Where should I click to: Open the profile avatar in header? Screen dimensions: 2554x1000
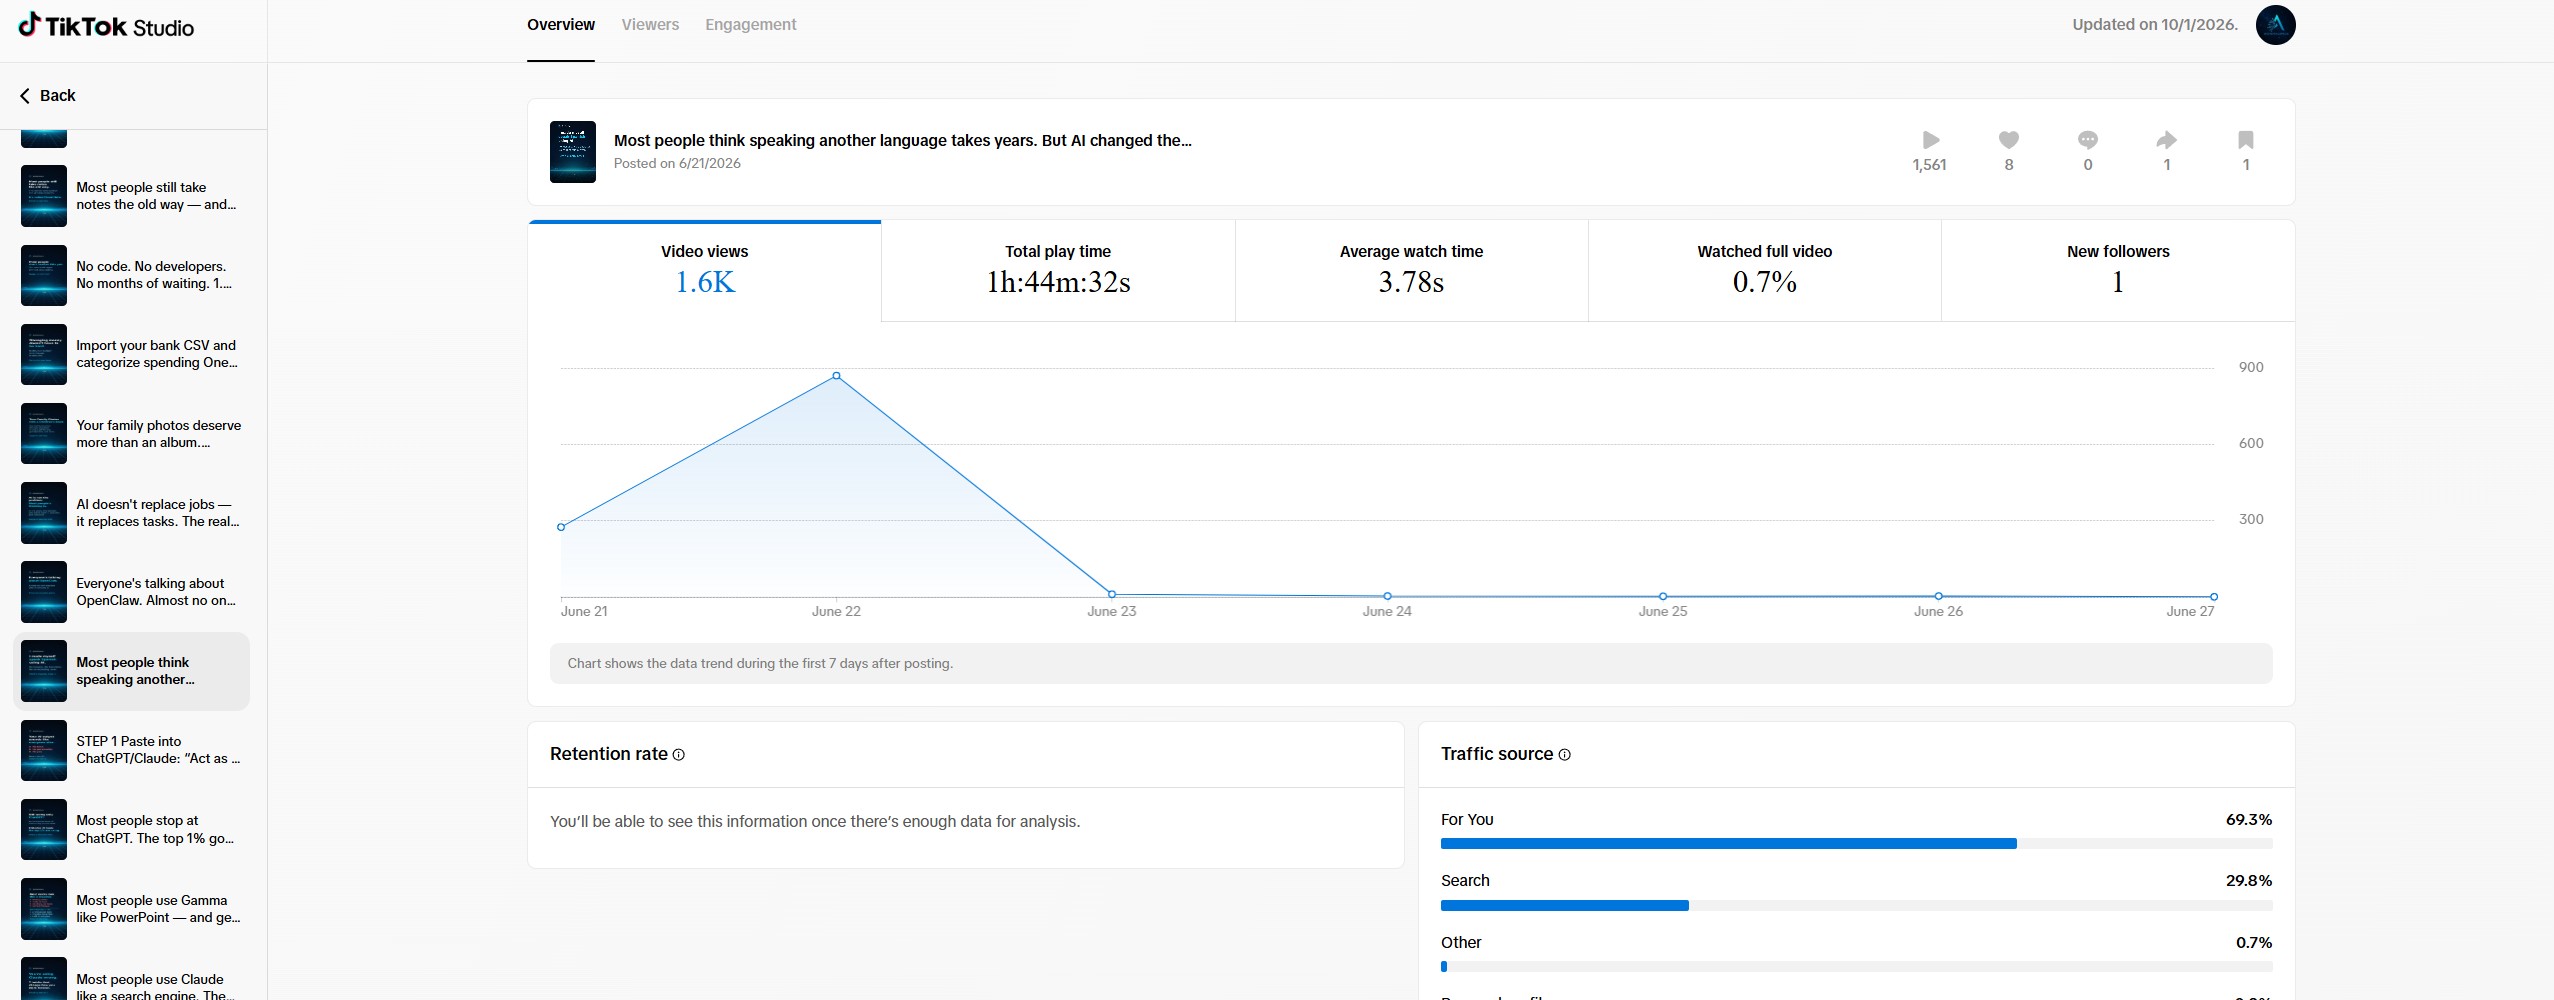[x=2275, y=25]
